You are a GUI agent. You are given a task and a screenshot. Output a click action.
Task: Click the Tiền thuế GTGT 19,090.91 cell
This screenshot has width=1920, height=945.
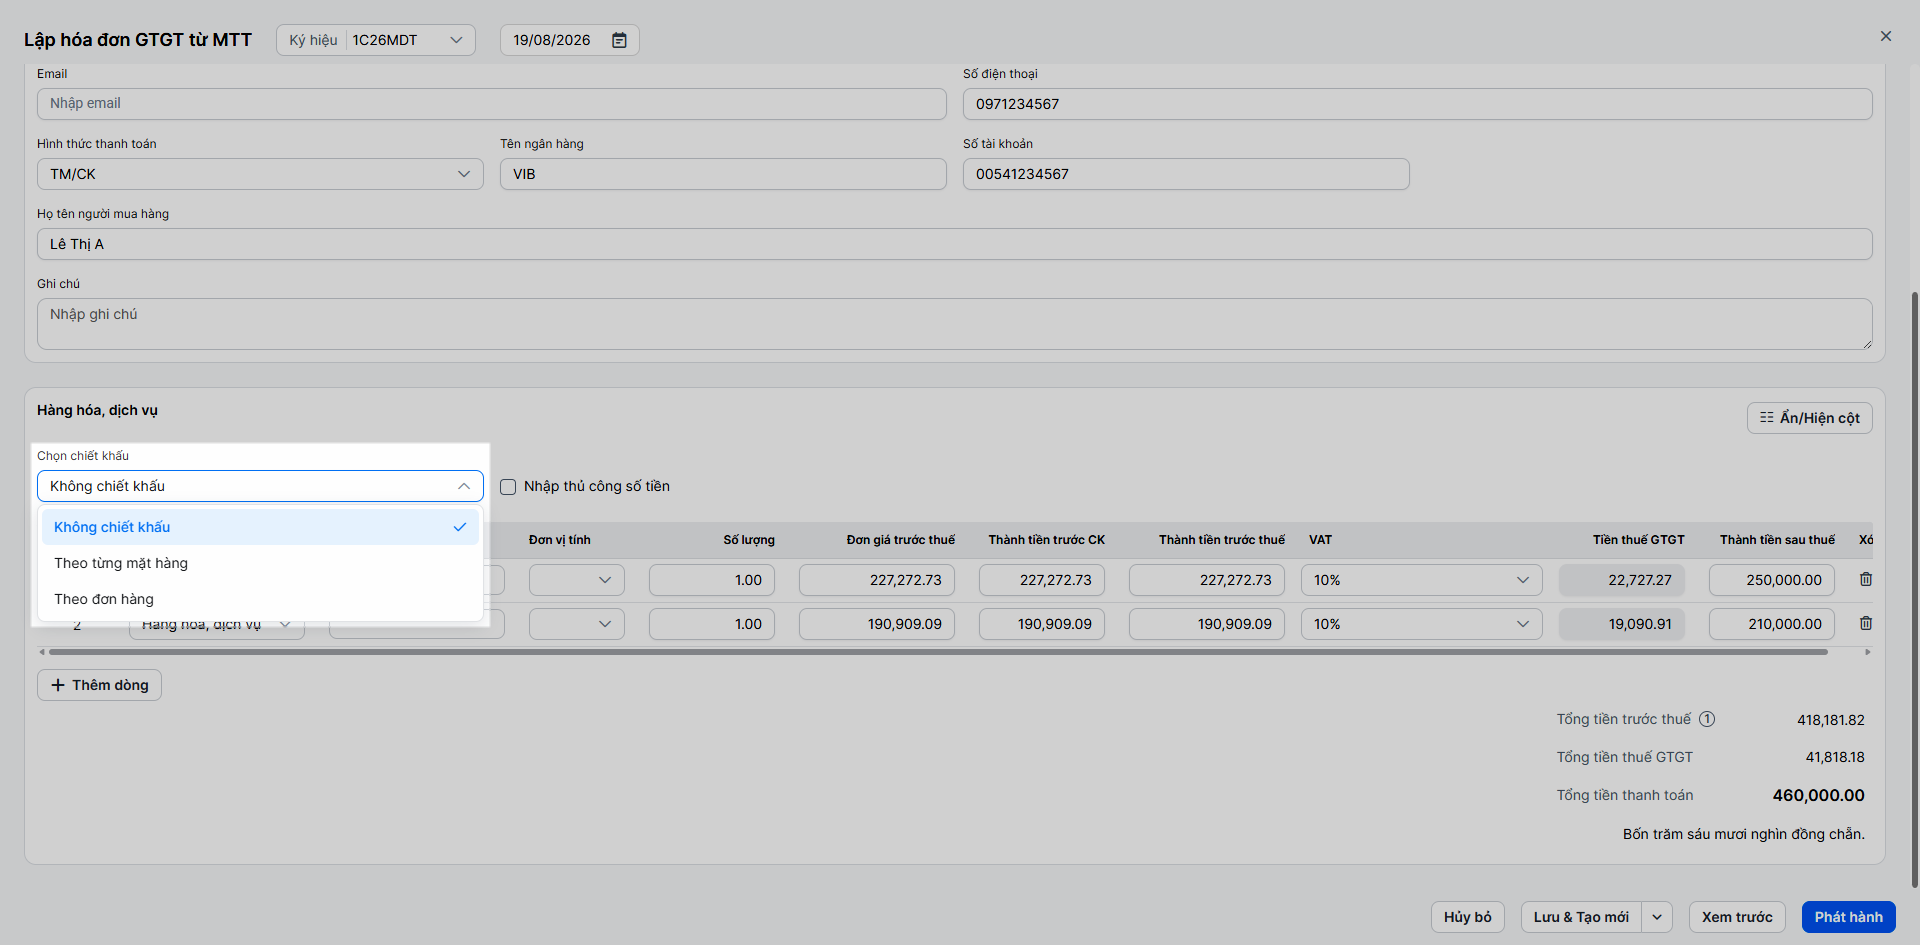click(1621, 624)
